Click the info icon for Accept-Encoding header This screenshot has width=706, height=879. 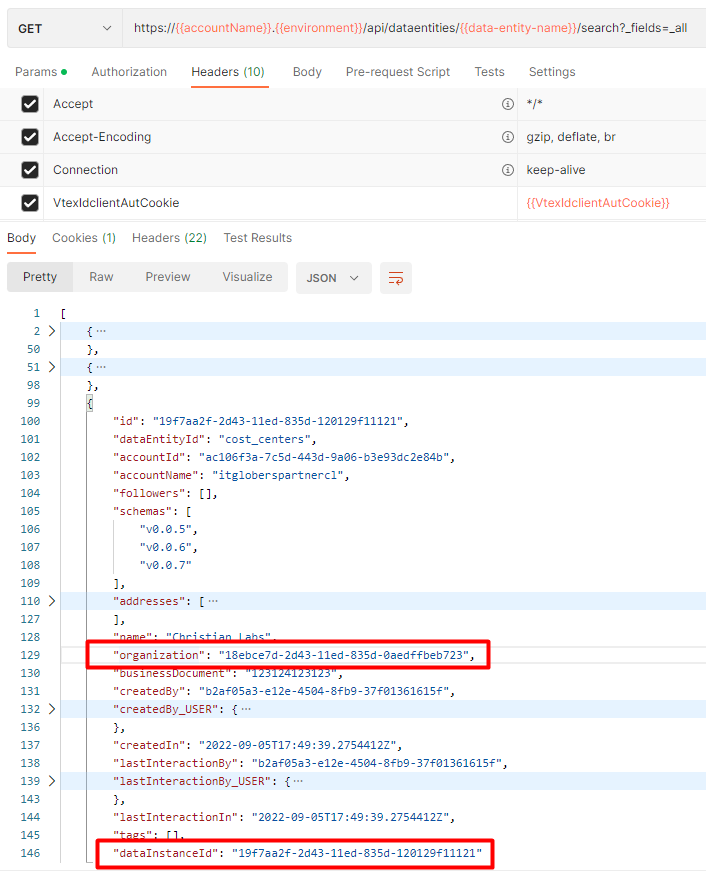point(507,137)
